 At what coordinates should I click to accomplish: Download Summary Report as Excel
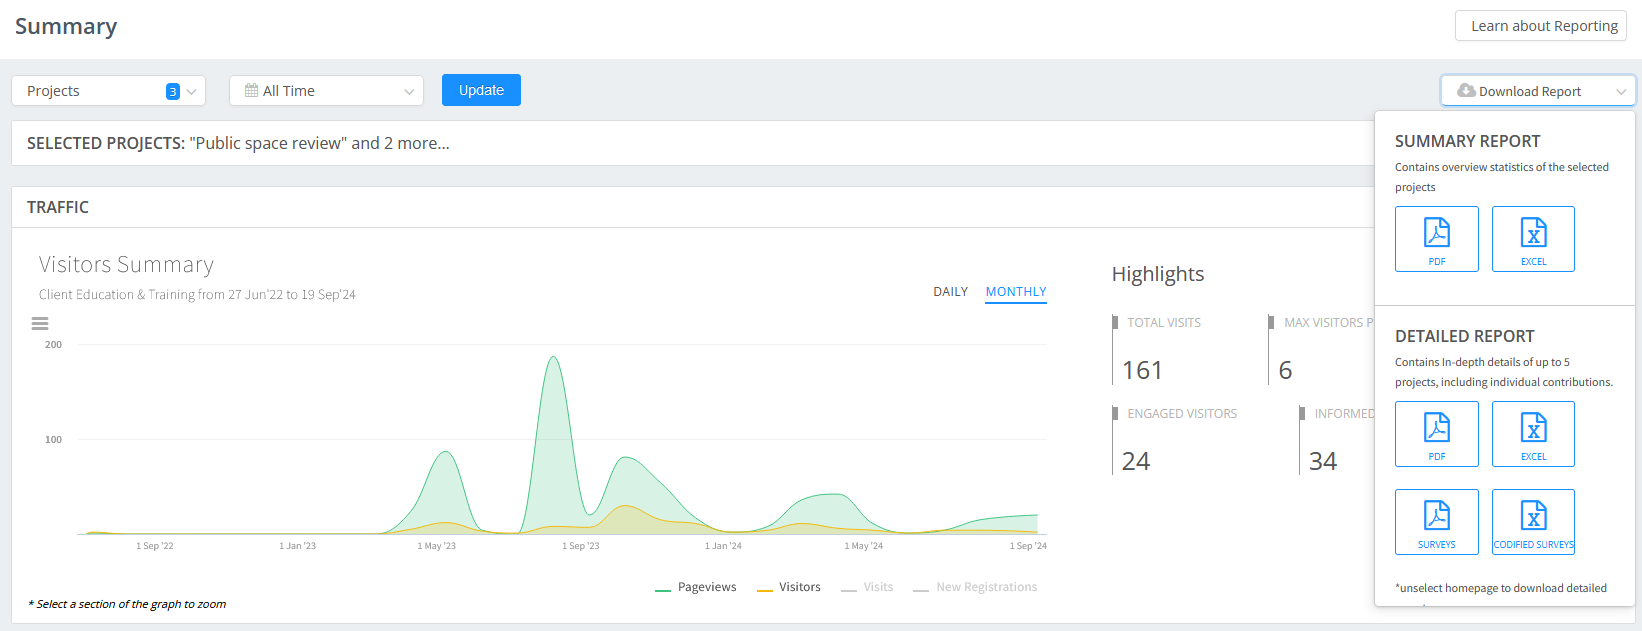tap(1533, 239)
